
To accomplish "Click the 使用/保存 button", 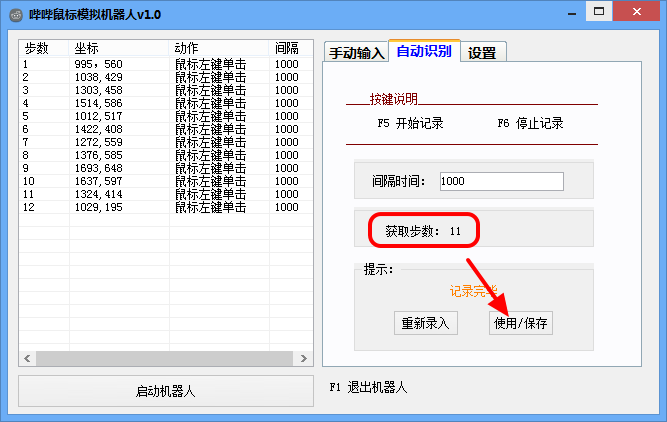I will [521, 323].
